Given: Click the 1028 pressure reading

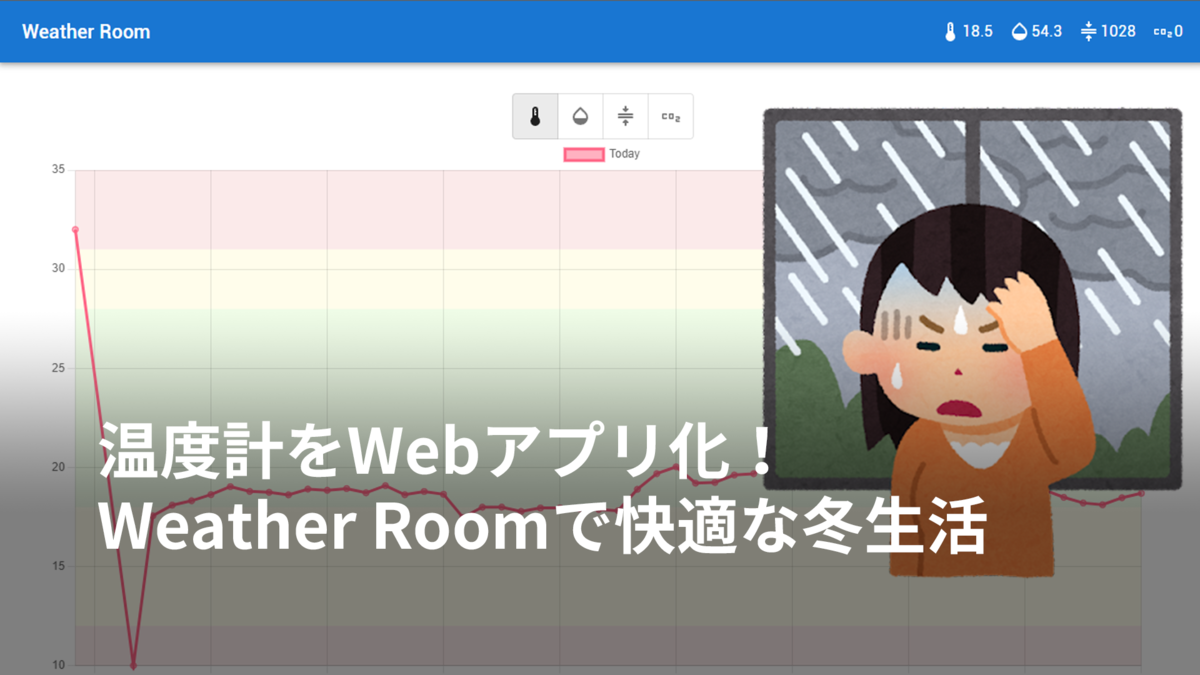Looking at the screenshot, I should [1118, 32].
